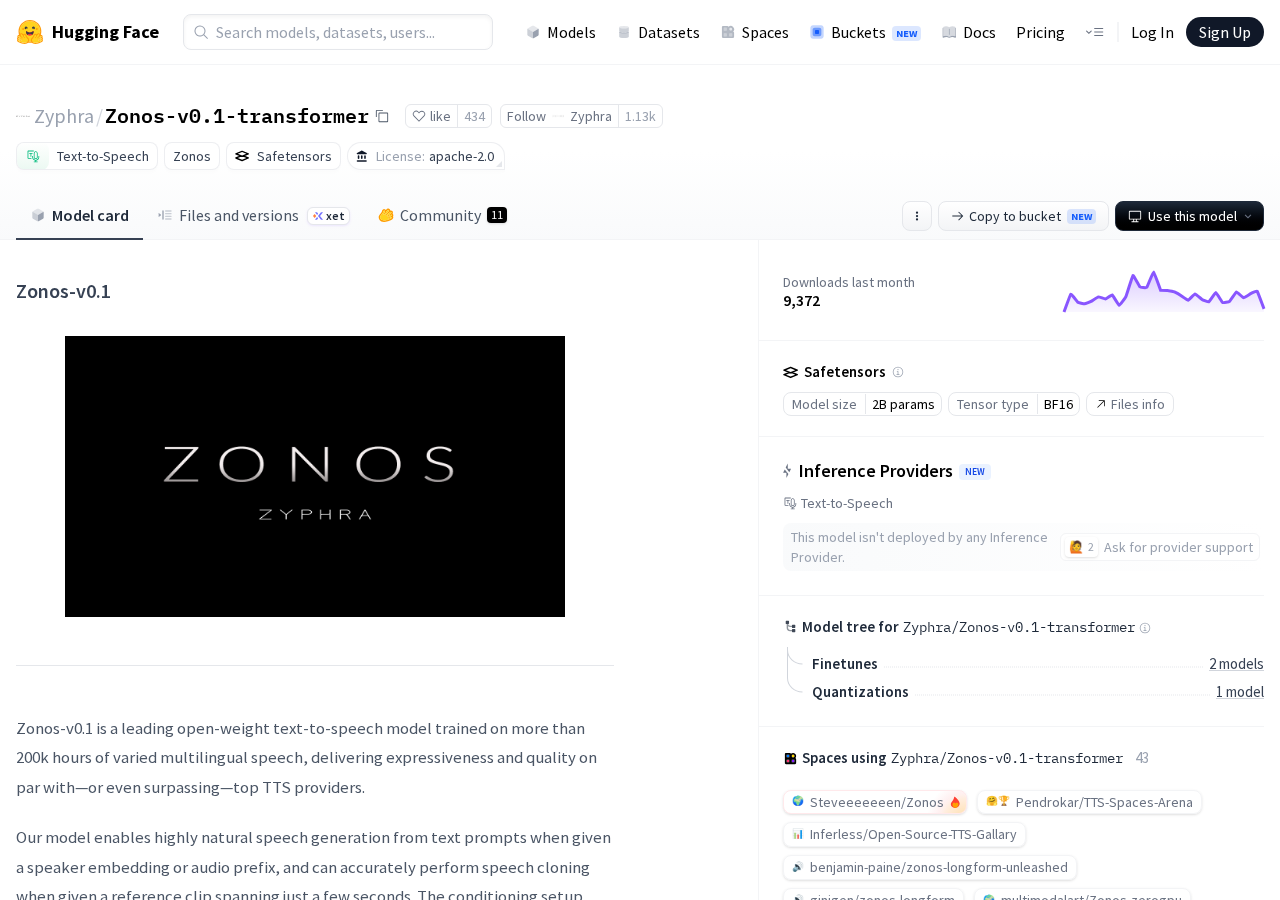Click the Hugging Face emoji logo
Image resolution: width=1280 pixels, height=900 pixels.
click(30, 32)
